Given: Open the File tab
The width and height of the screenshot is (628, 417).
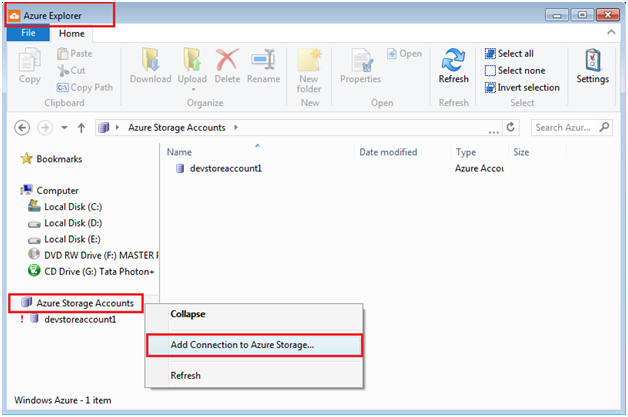Looking at the screenshot, I should [x=28, y=33].
